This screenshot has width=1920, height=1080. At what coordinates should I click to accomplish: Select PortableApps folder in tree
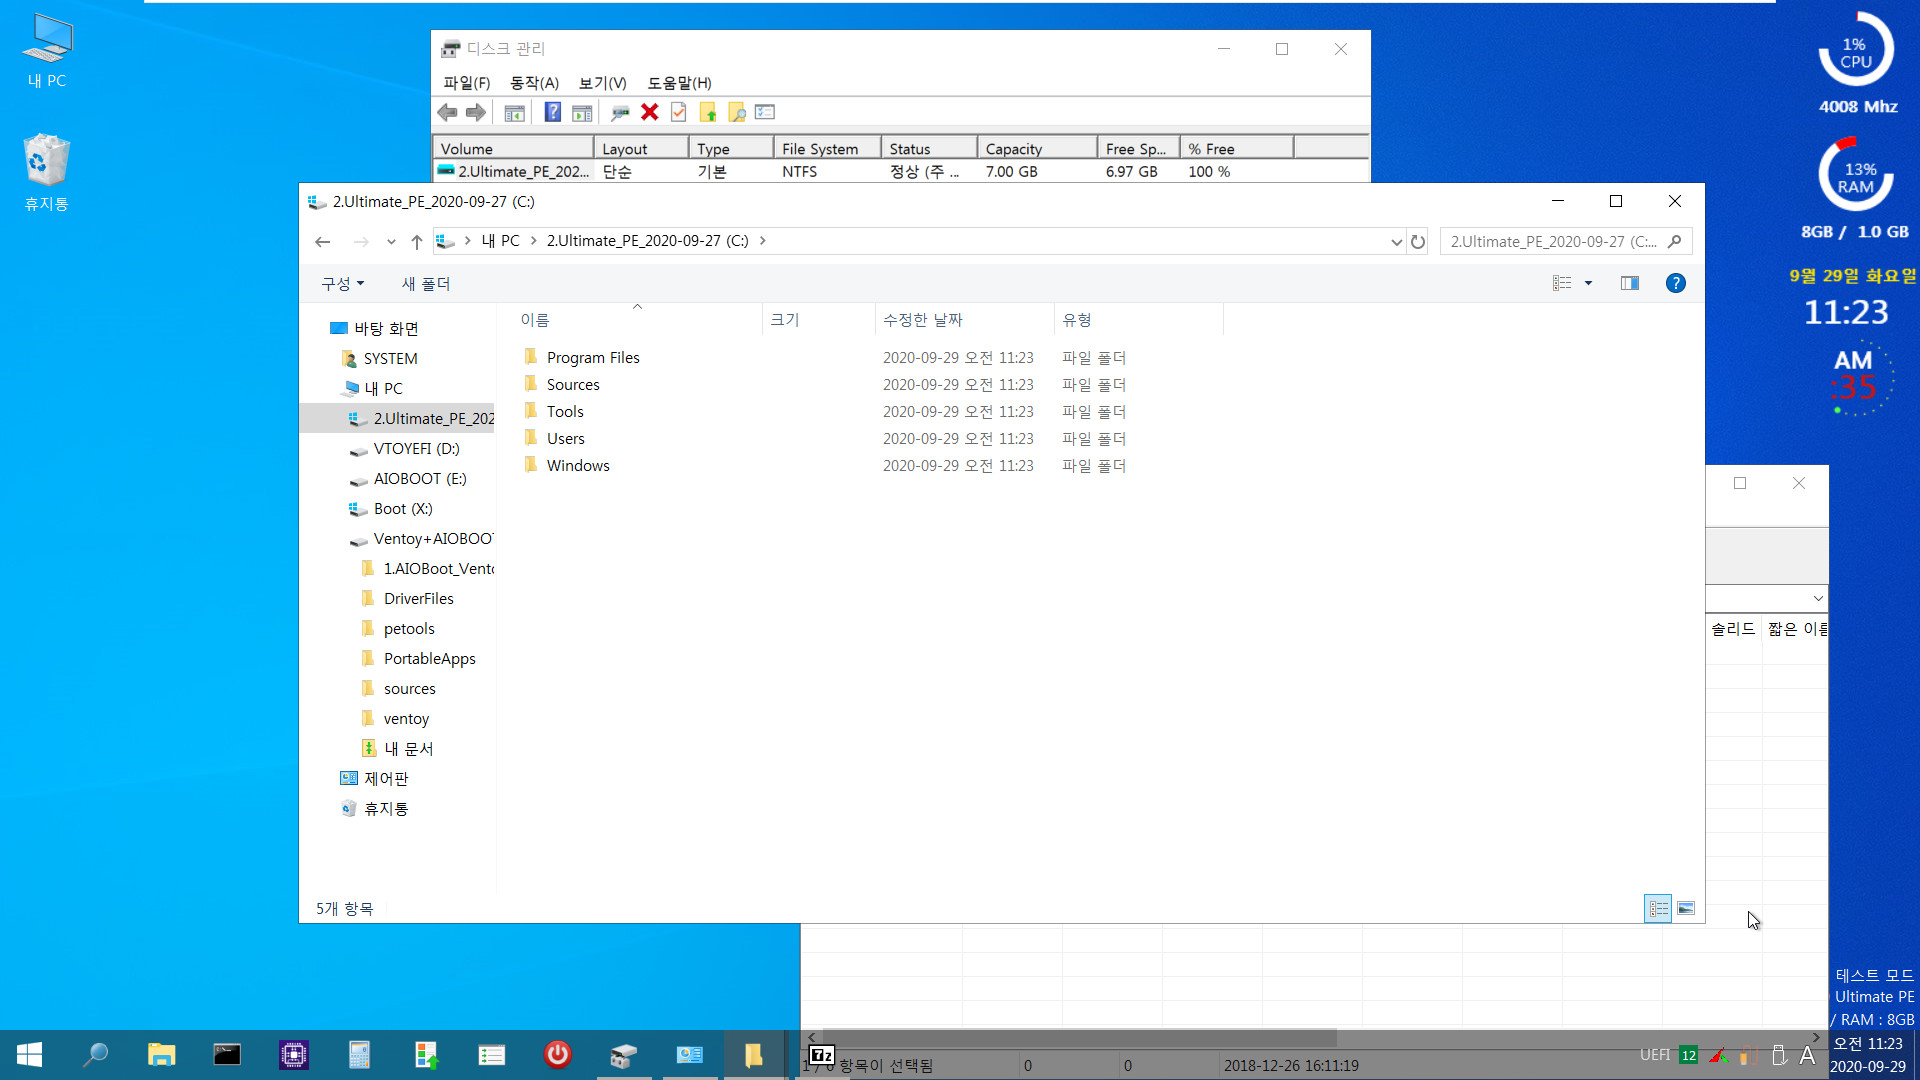pyautogui.click(x=430, y=659)
